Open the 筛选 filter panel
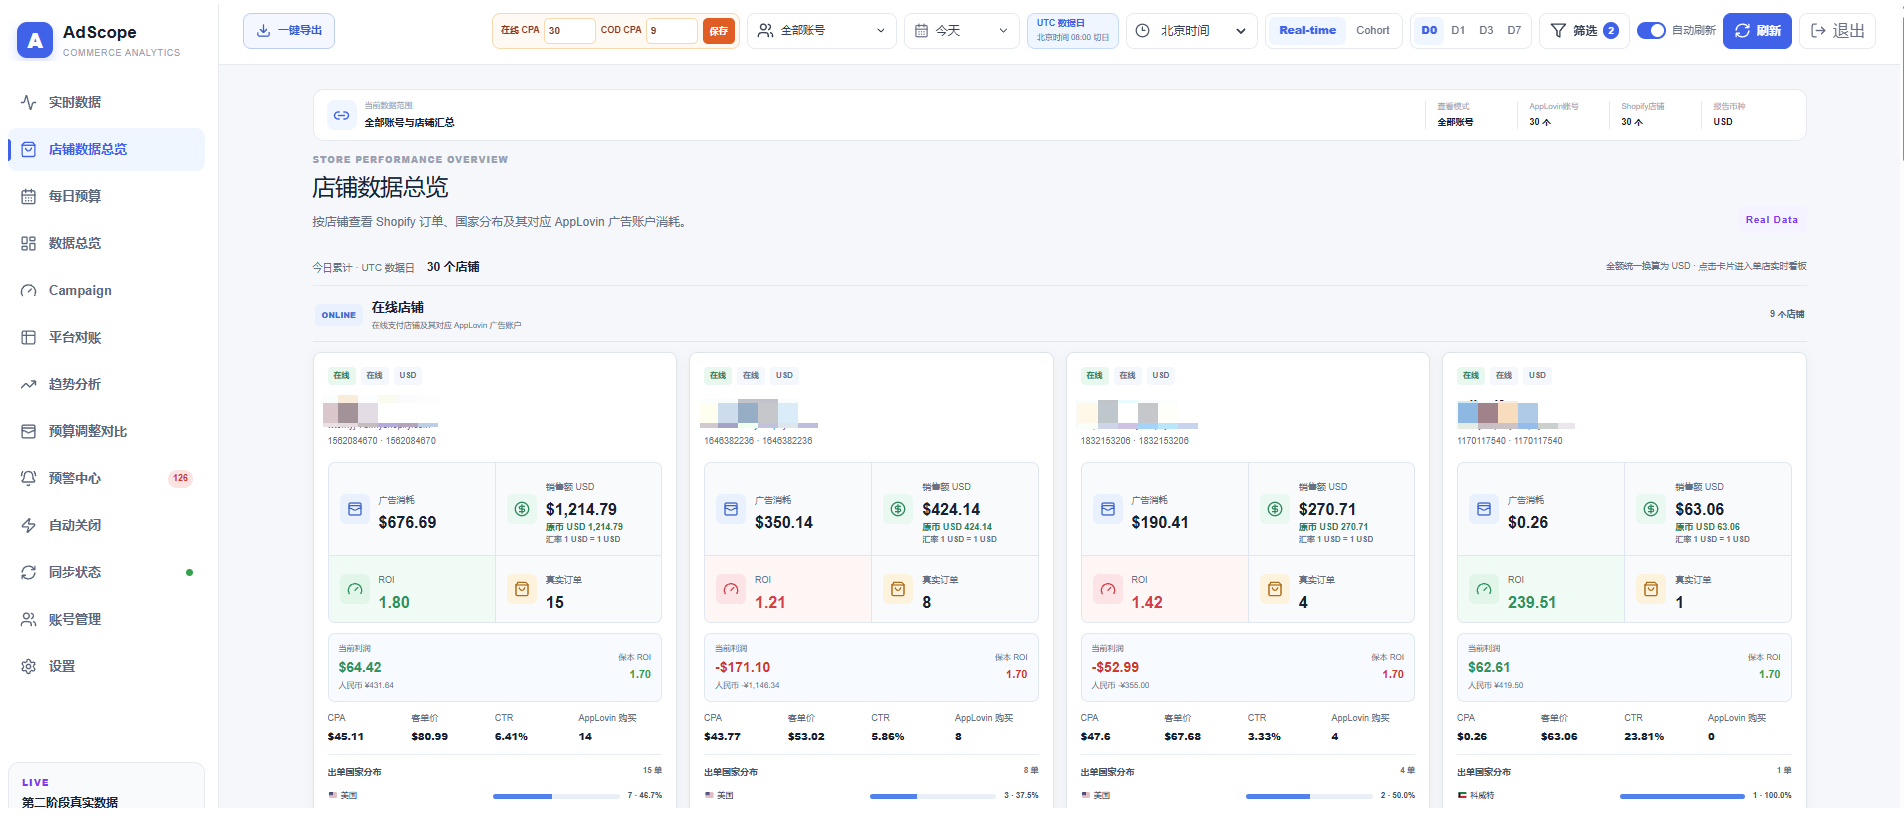Image resolution: width=1904 pixels, height=836 pixels. pos(1584,31)
